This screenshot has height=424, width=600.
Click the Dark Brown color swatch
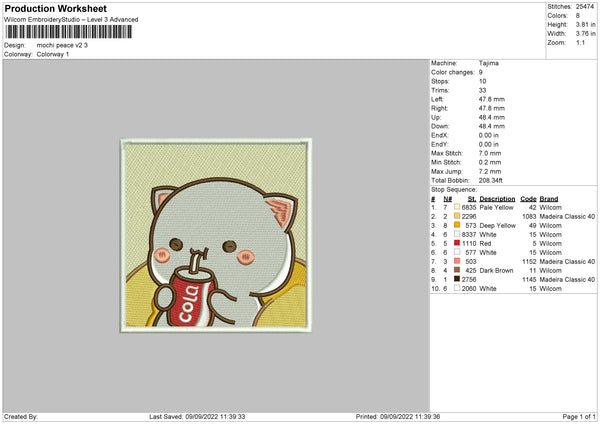pyautogui.click(x=457, y=270)
